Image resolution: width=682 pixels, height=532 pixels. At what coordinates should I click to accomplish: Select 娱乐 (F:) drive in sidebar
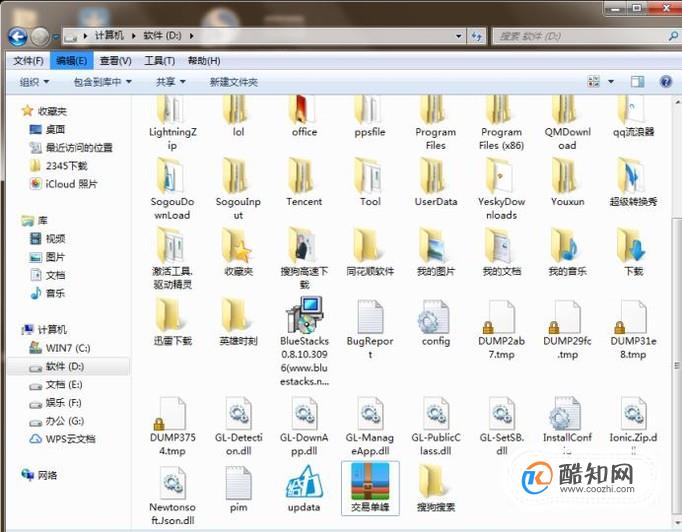point(55,403)
